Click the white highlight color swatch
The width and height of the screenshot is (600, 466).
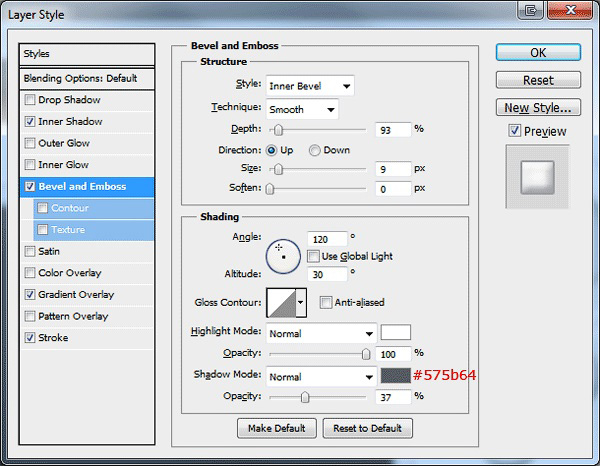click(x=396, y=332)
